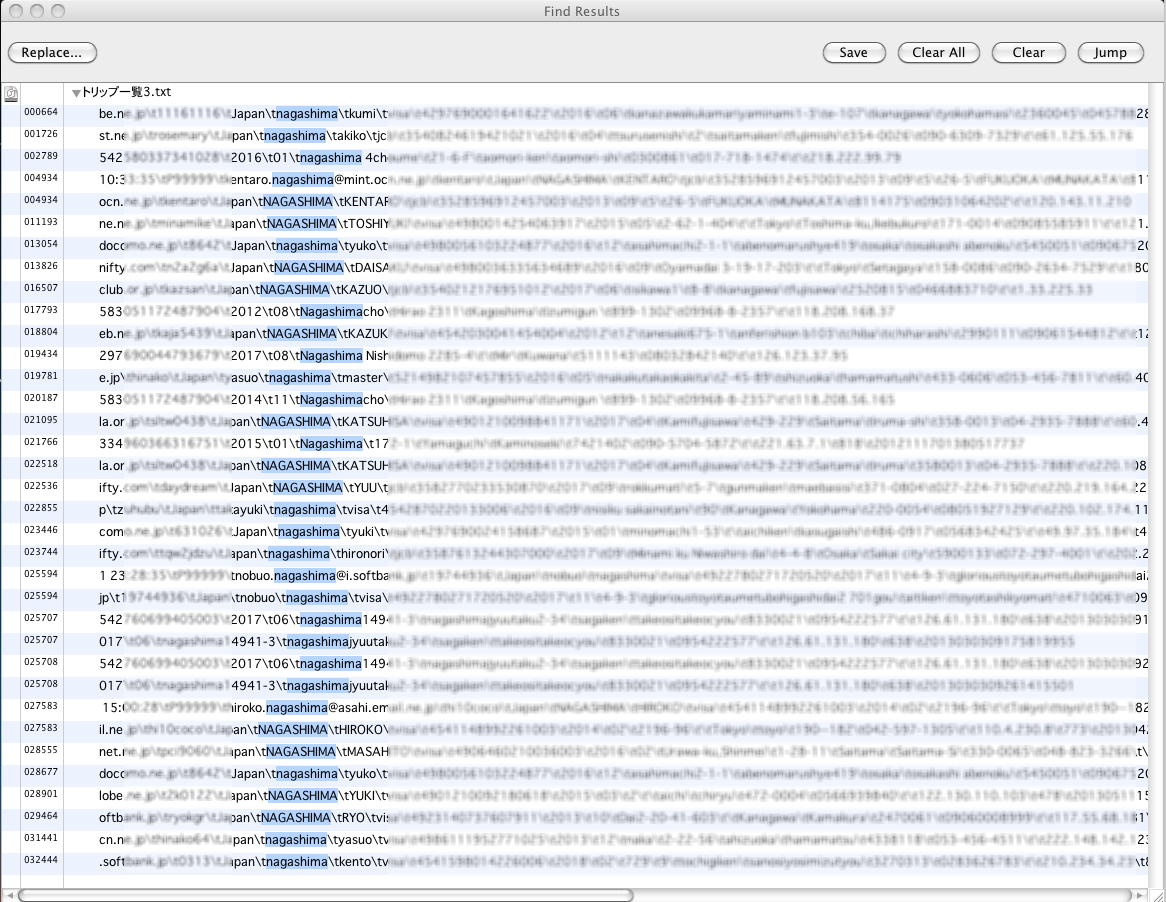Click the icon at top of line-number gutter

click(11, 94)
